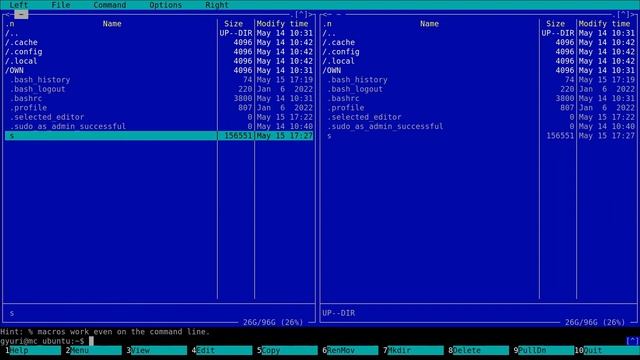Open left panel history list [^] button
The width and height of the screenshot is (640, 360).
tap(301, 15)
